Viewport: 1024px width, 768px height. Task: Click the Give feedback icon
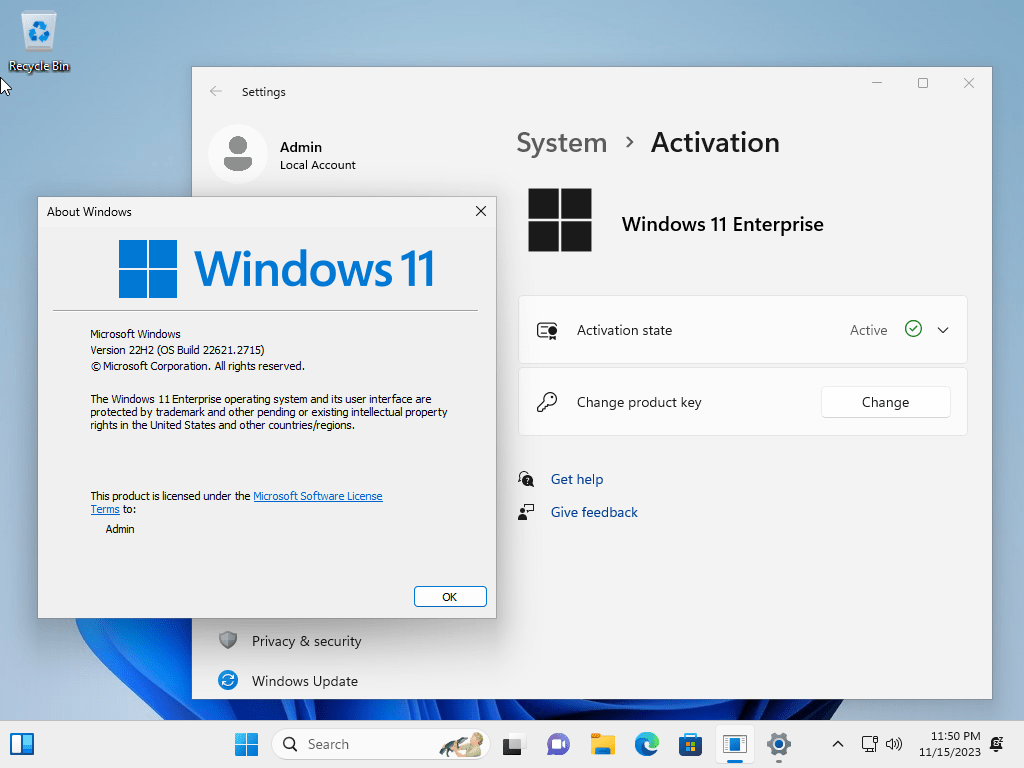[x=526, y=512]
